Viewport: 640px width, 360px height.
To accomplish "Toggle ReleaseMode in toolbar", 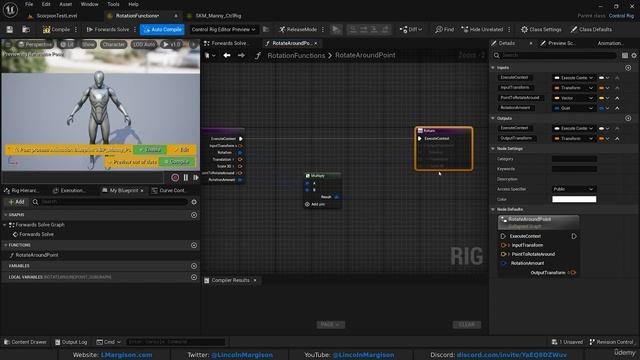I will [298, 29].
